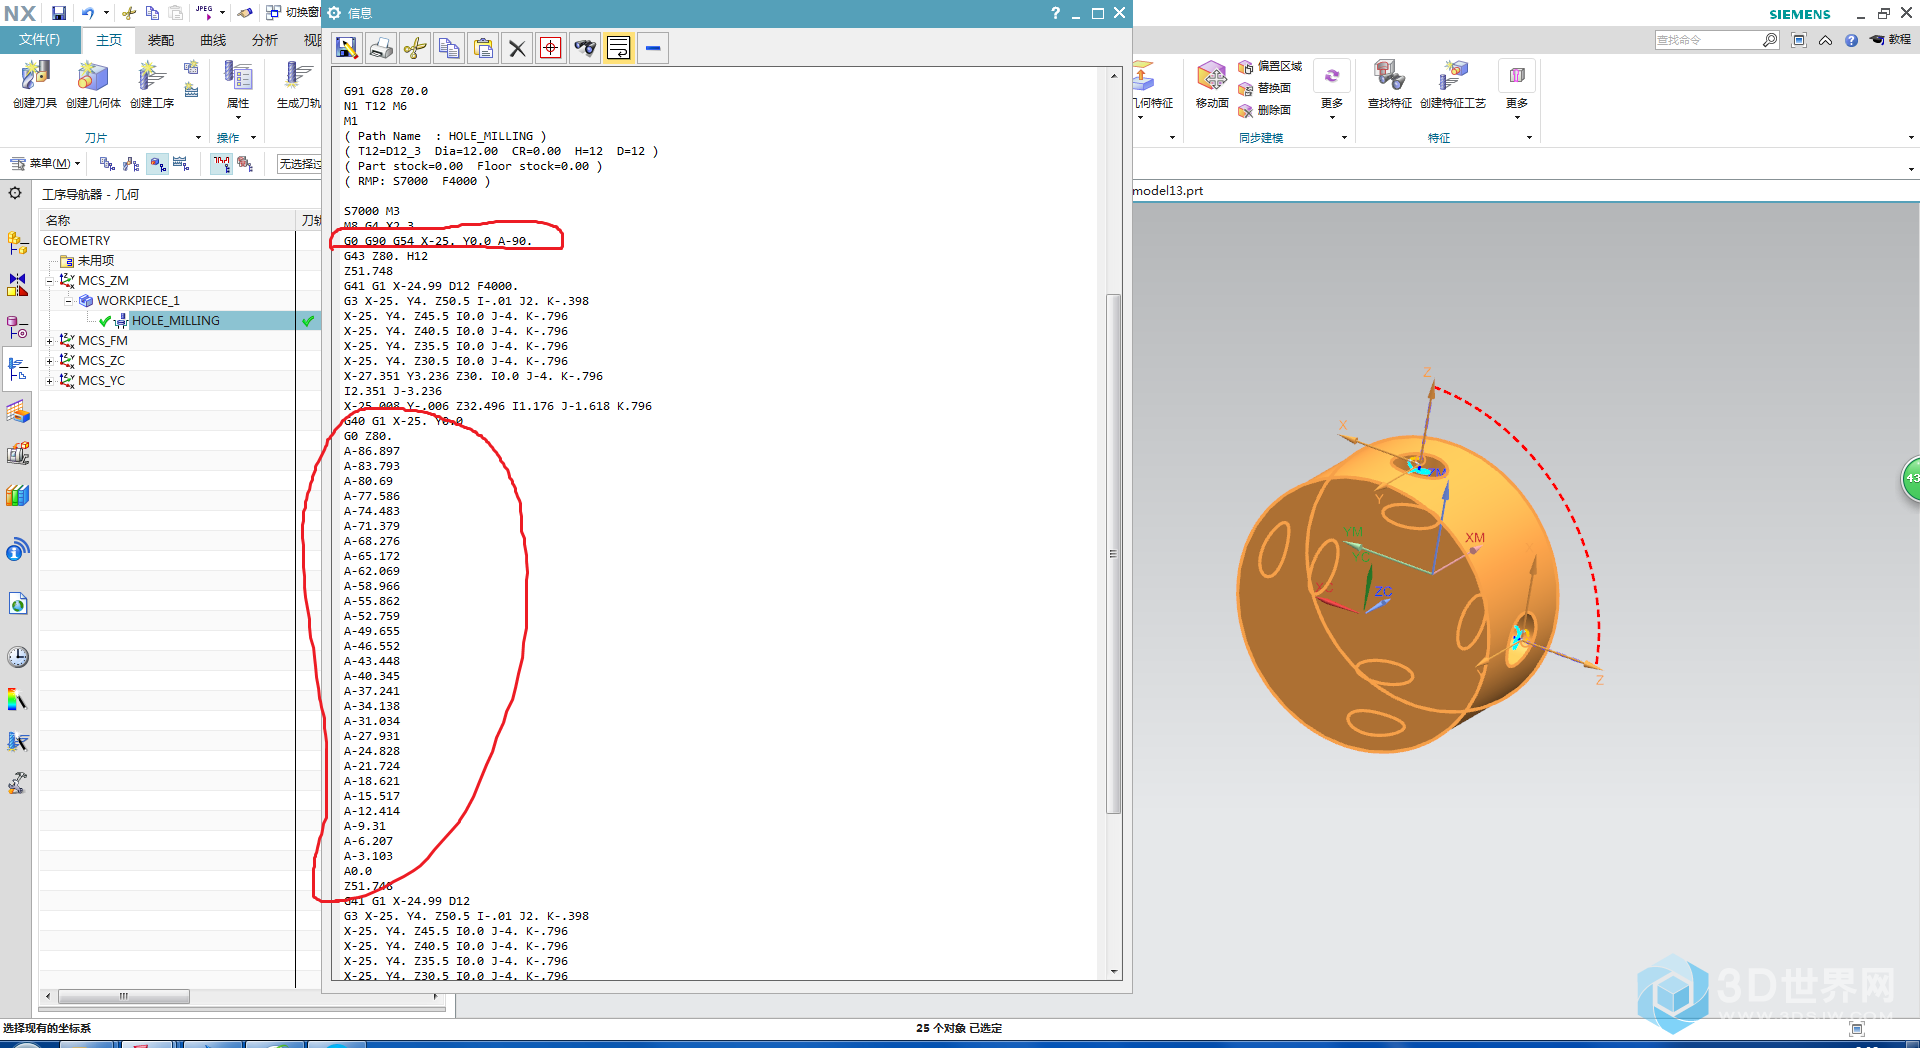Open the 菜单(M) dropdown
This screenshot has height=1048, width=1920.
45,163
